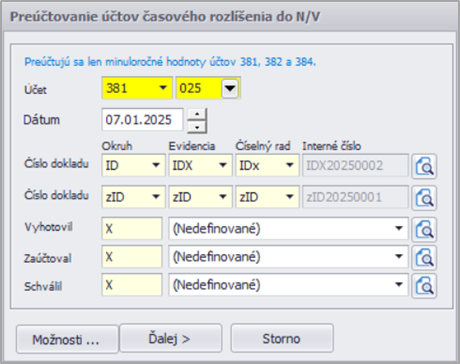460x364 pixels.
Task: Click the dialog title Preúčtovanie účtov
Action: (x=165, y=17)
